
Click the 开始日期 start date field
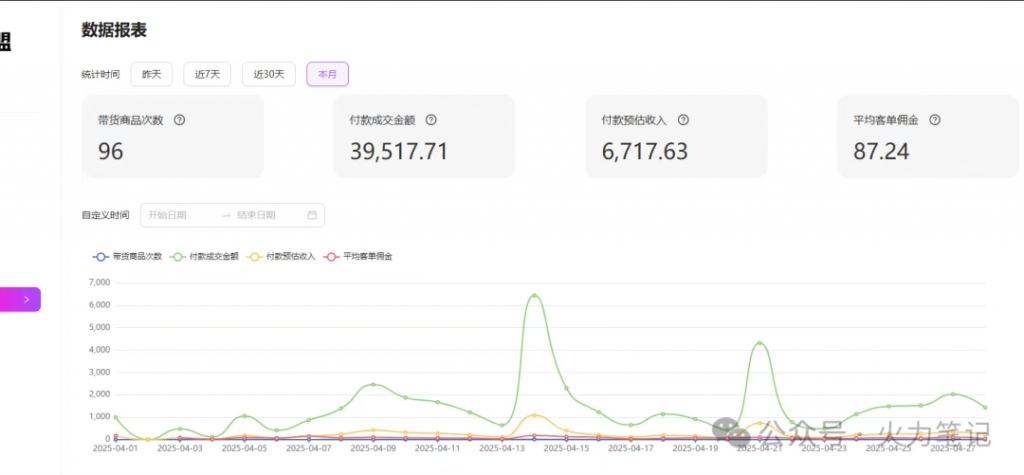point(180,215)
